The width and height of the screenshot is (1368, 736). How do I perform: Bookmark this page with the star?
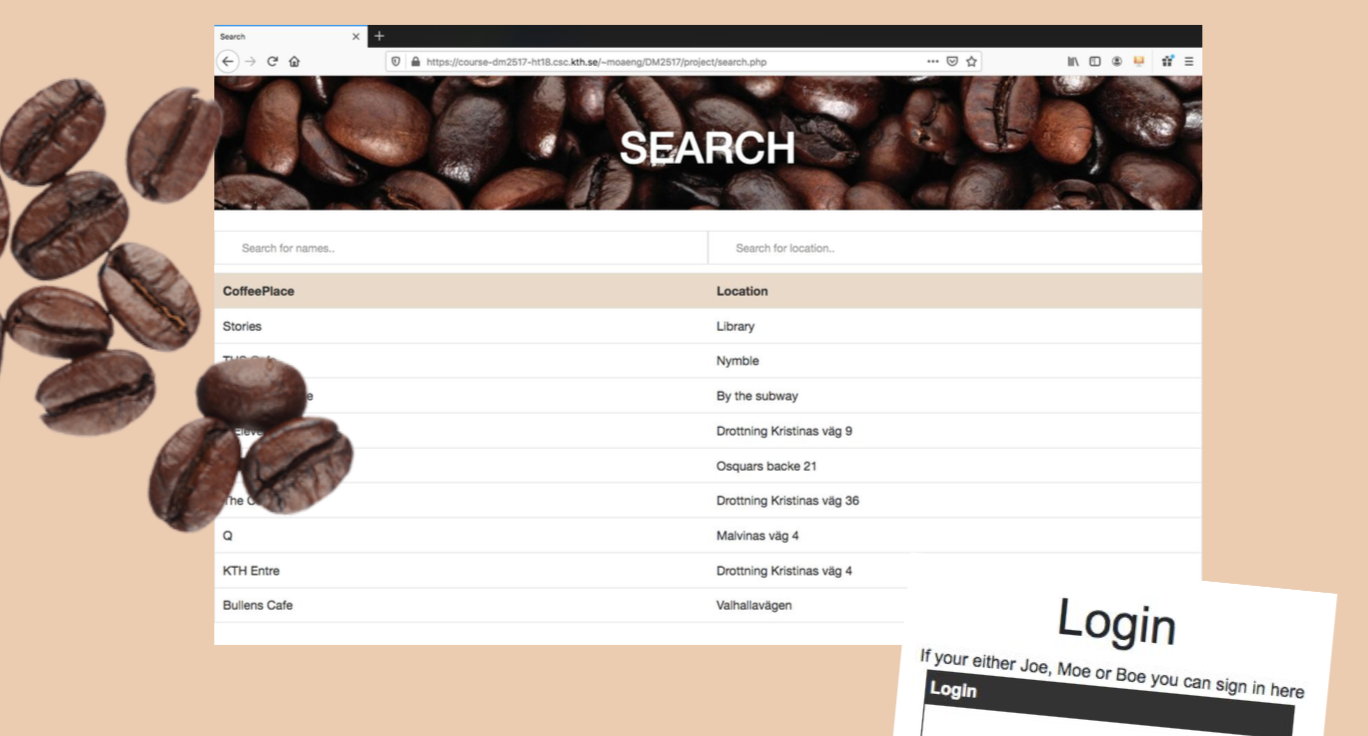pyautogui.click(x=971, y=61)
